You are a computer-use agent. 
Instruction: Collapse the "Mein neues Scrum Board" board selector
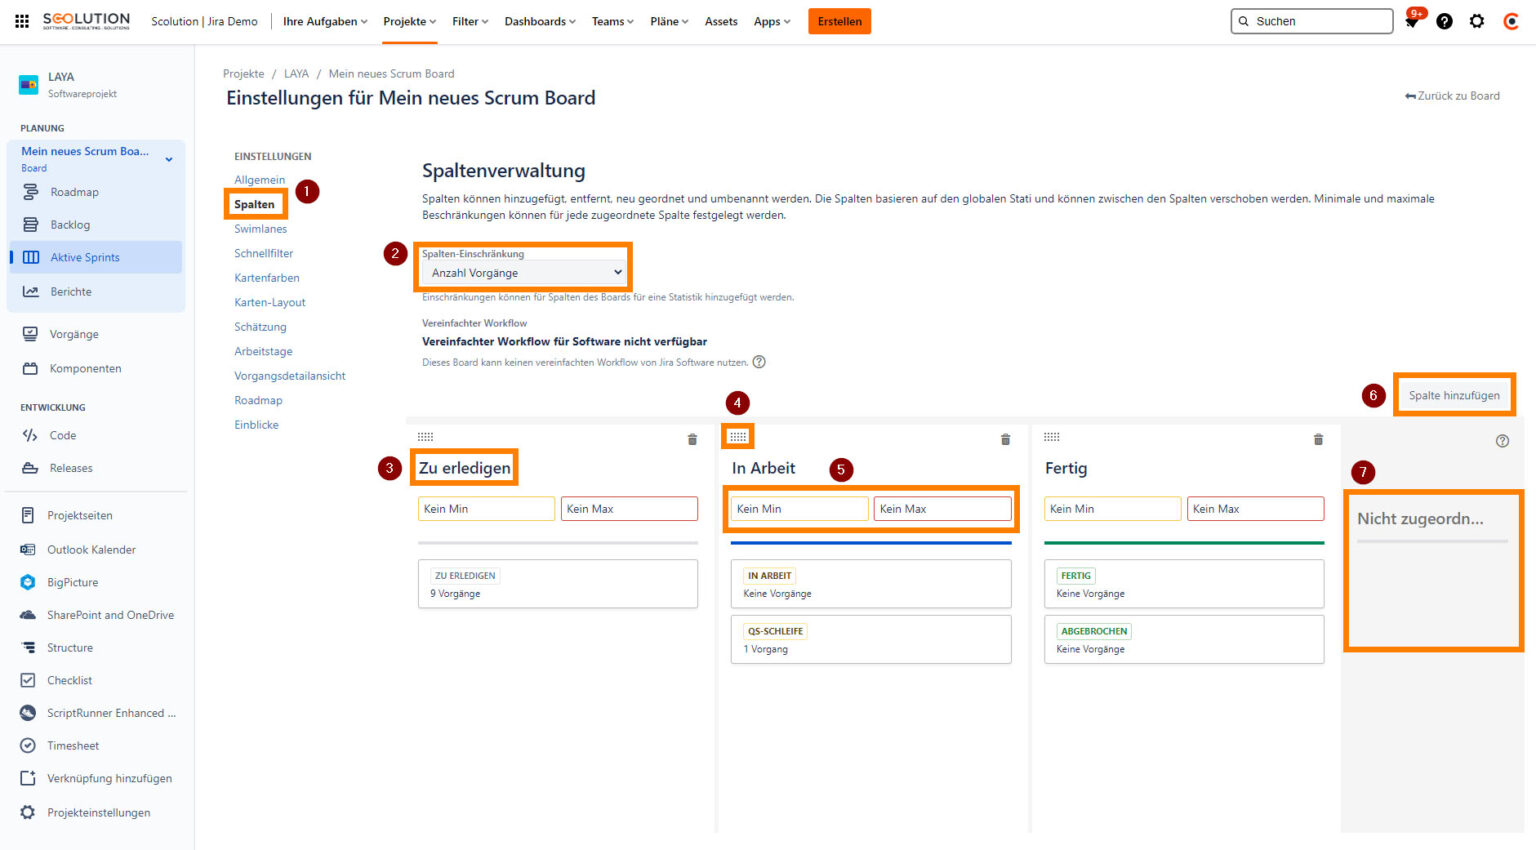(168, 158)
